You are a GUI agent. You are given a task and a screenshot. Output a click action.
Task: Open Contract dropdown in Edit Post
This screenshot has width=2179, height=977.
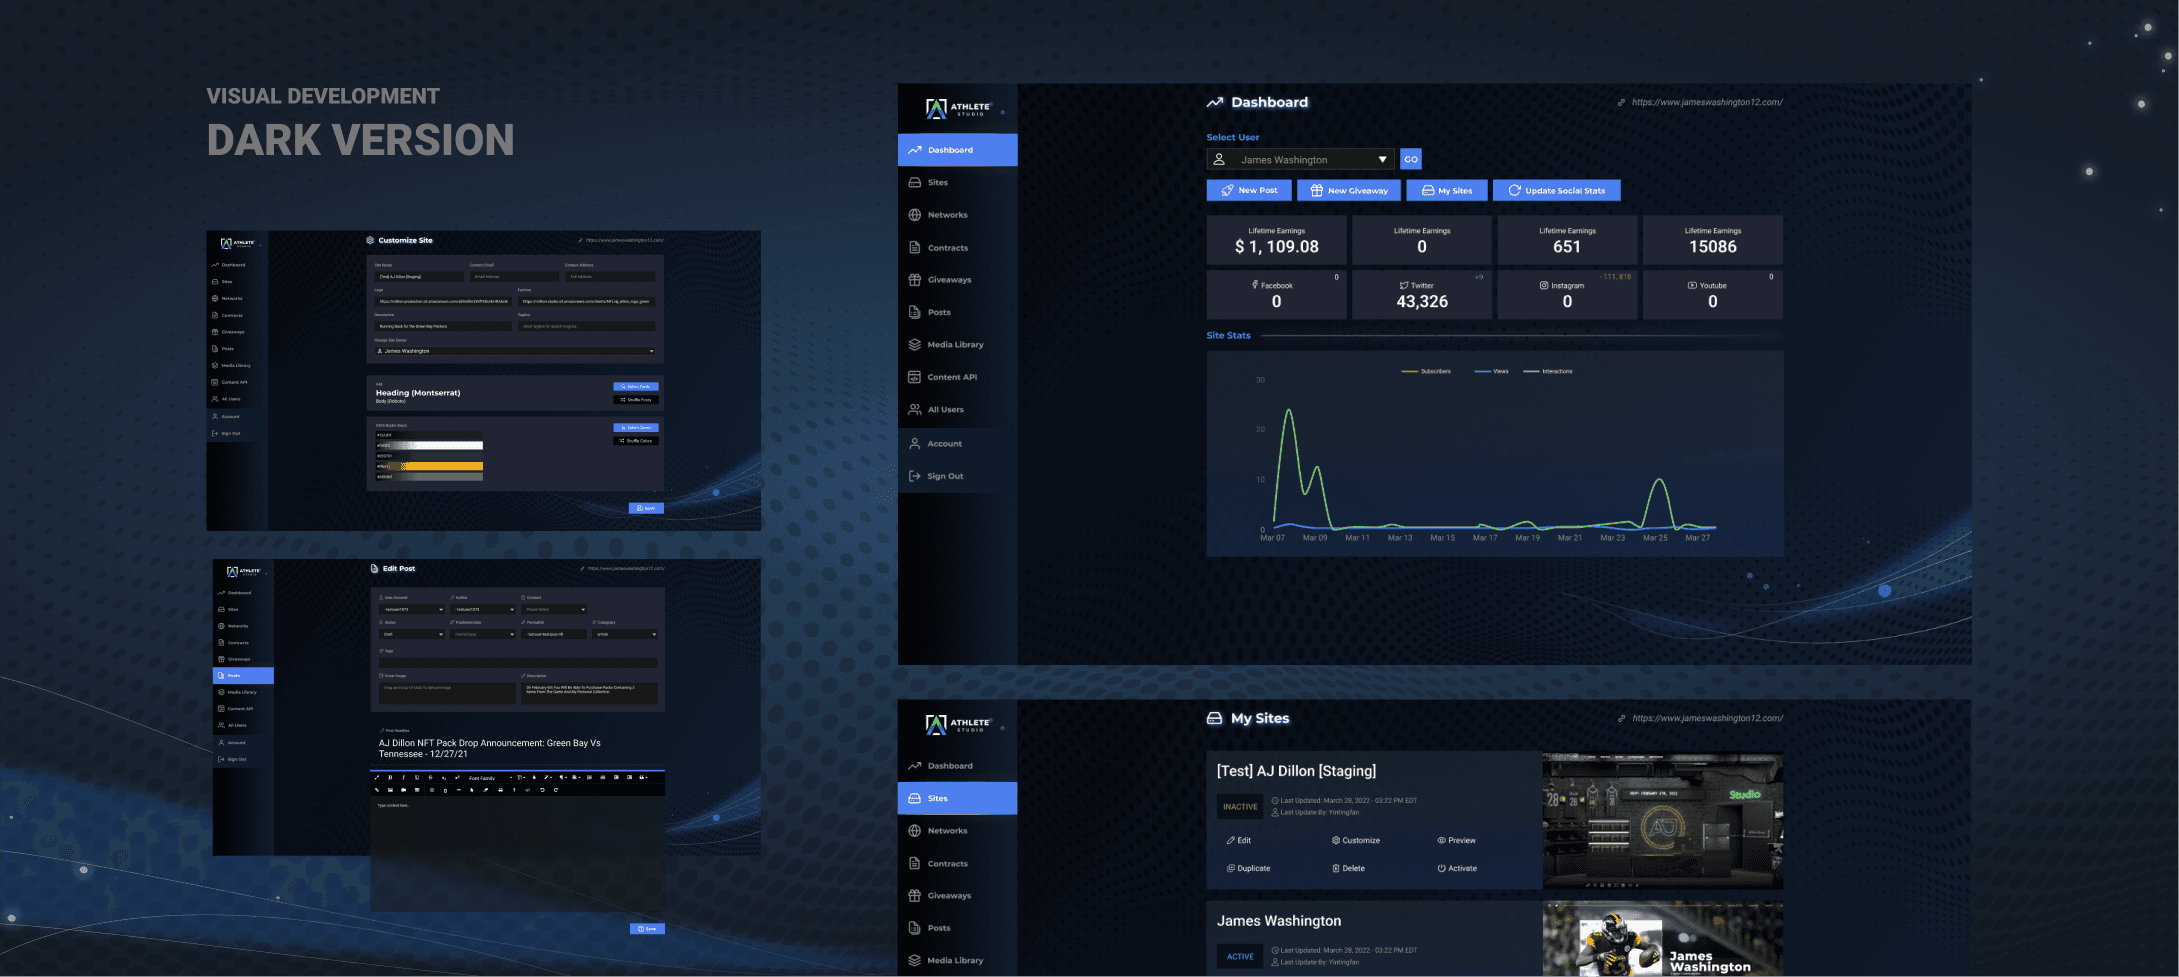[554, 609]
